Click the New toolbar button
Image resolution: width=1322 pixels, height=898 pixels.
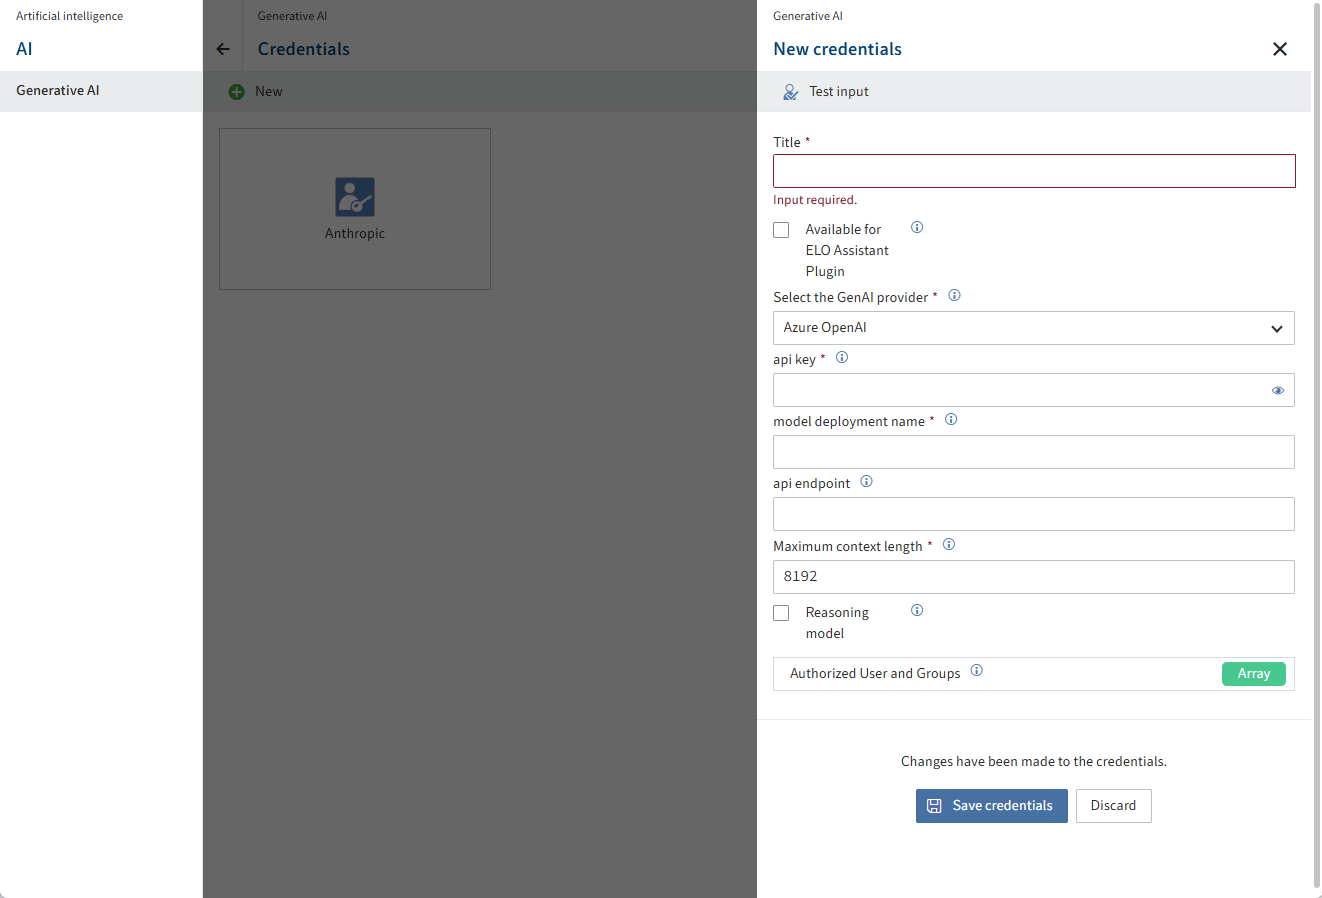pos(256,91)
